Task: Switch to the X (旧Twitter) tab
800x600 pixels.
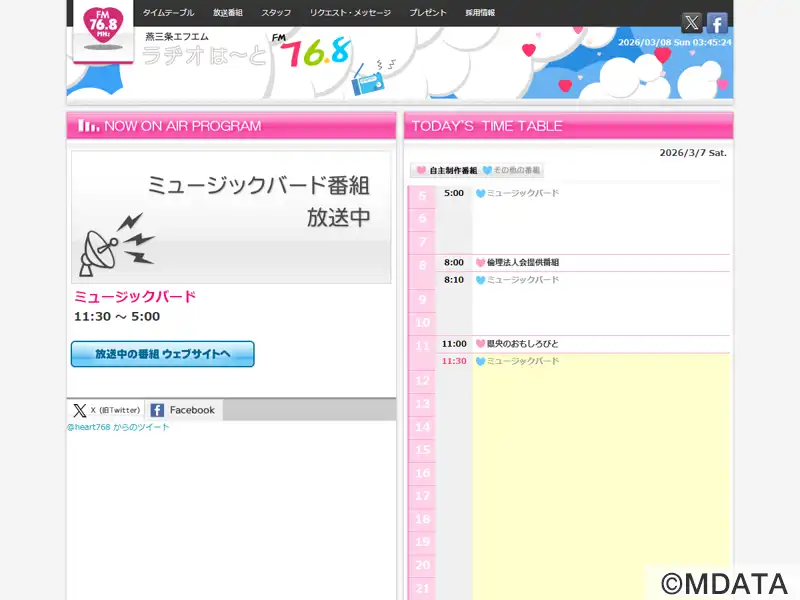Action: 107,410
